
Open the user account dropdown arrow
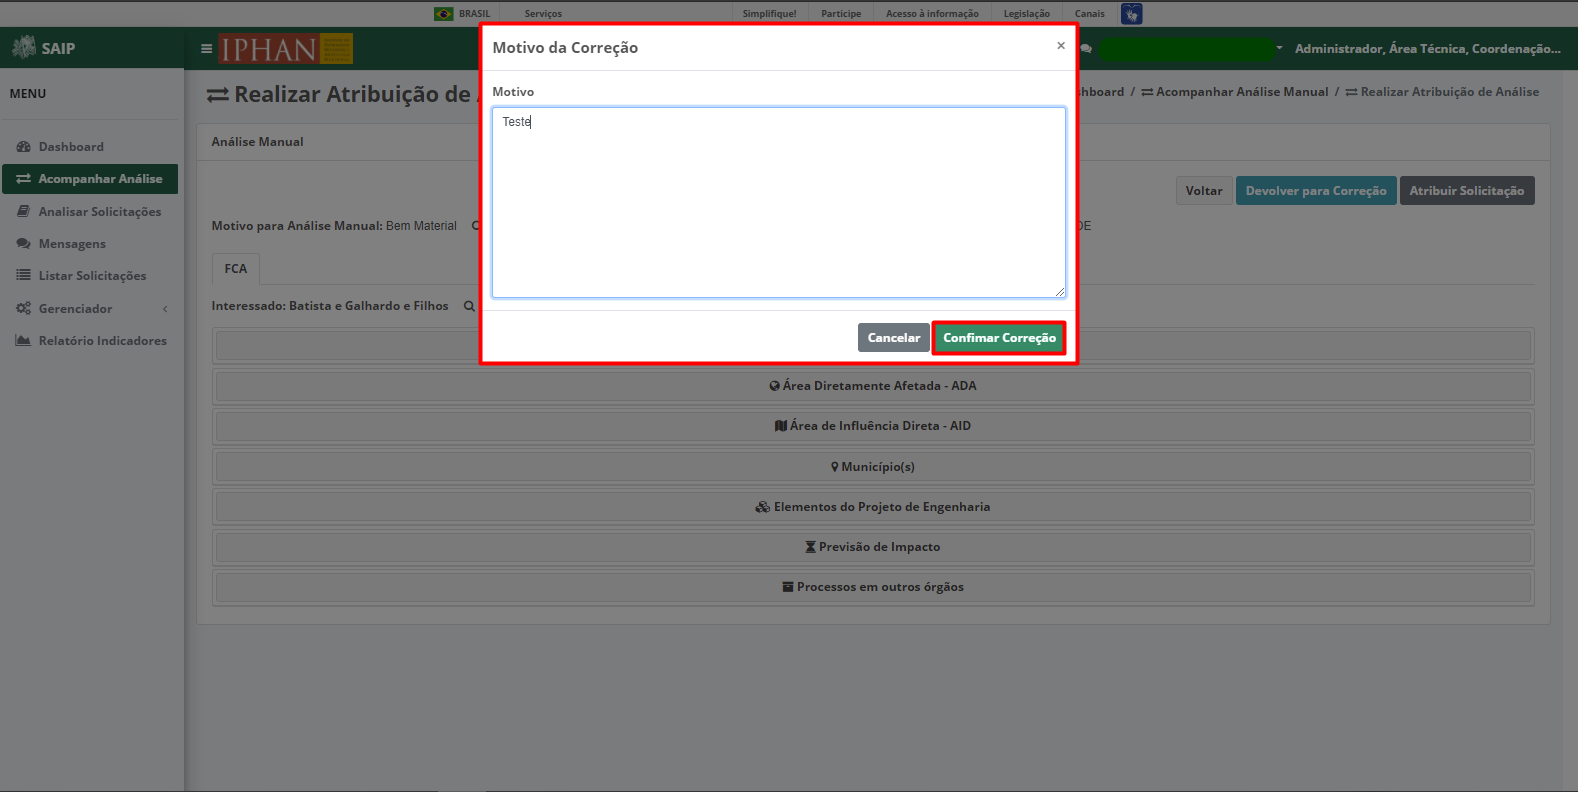(x=1279, y=48)
